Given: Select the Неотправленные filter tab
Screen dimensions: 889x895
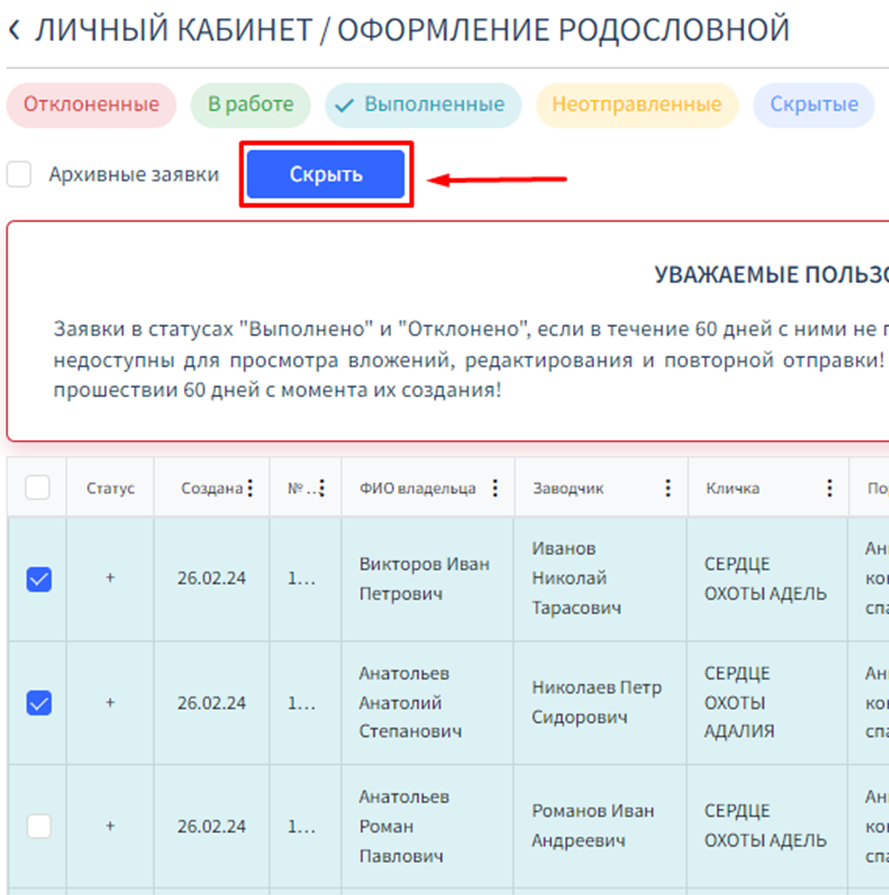Looking at the screenshot, I should [636, 105].
